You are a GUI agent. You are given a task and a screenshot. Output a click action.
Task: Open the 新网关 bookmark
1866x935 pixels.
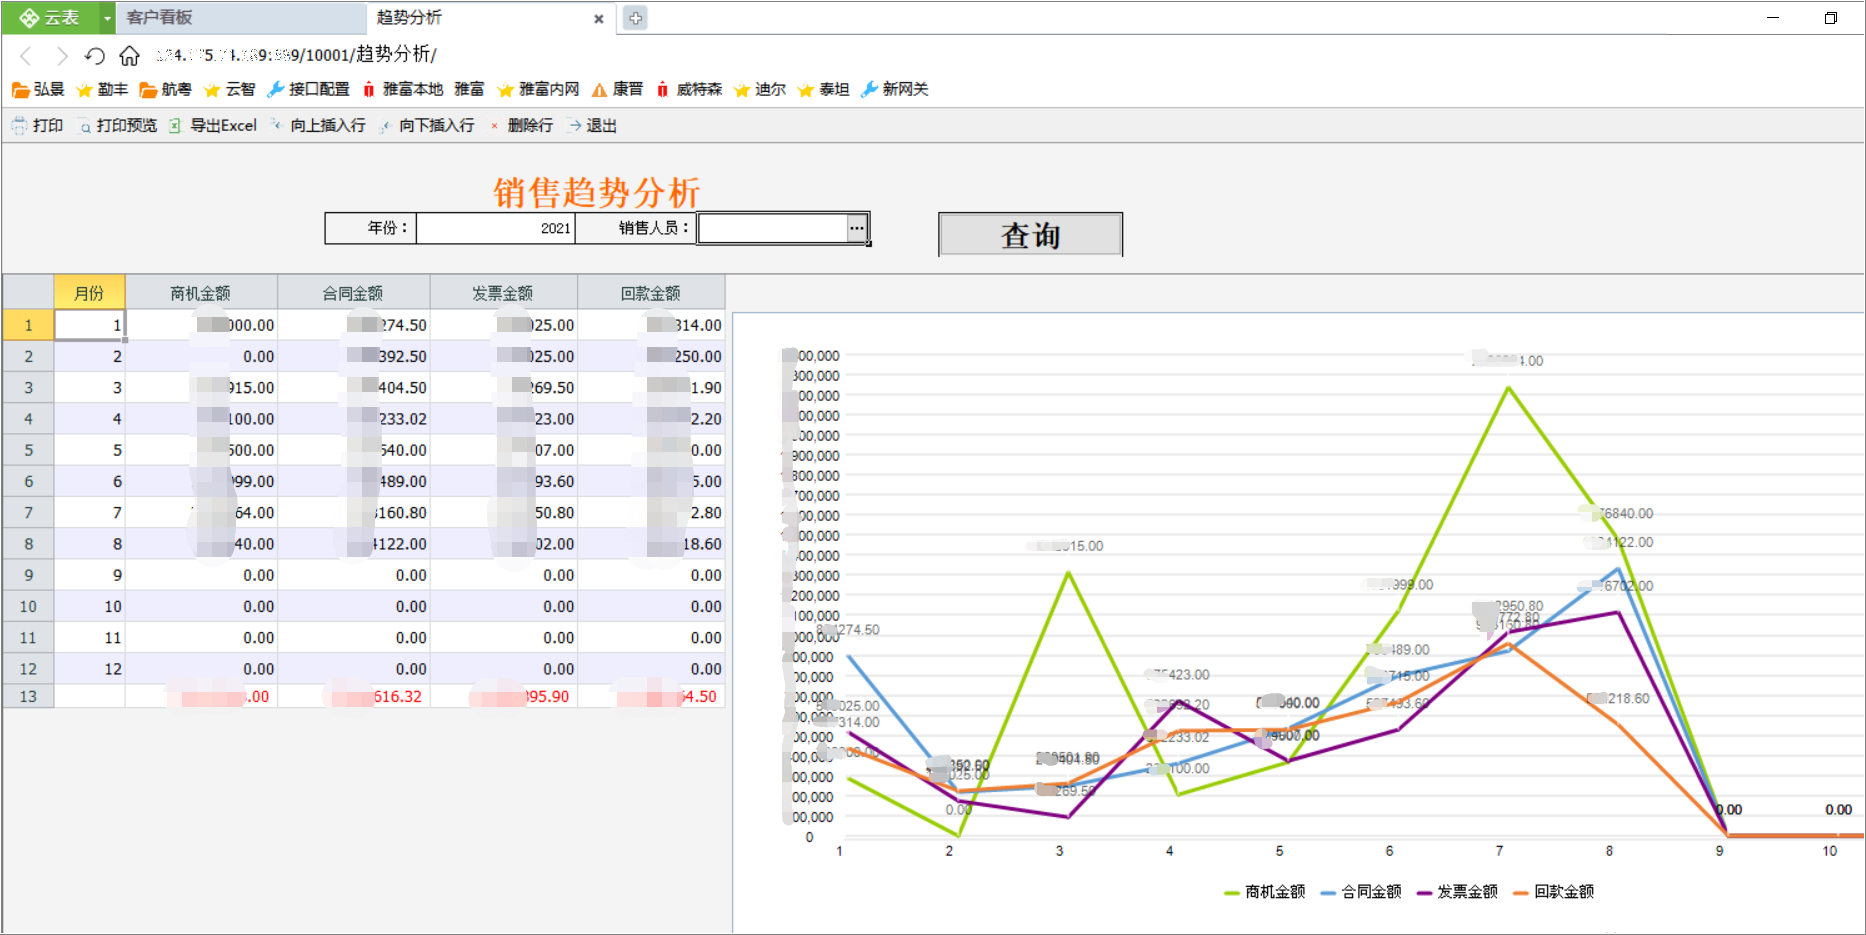point(895,90)
